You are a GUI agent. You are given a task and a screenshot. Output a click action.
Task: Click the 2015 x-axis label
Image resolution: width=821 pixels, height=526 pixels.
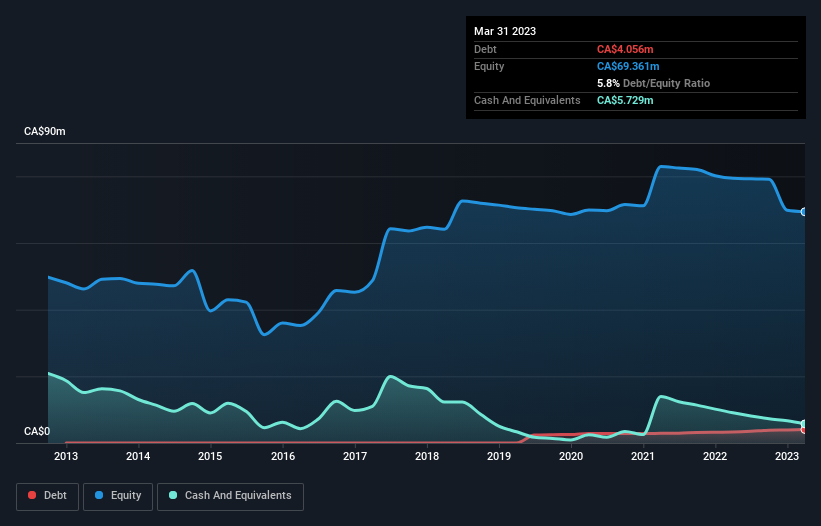tap(210, 456)
